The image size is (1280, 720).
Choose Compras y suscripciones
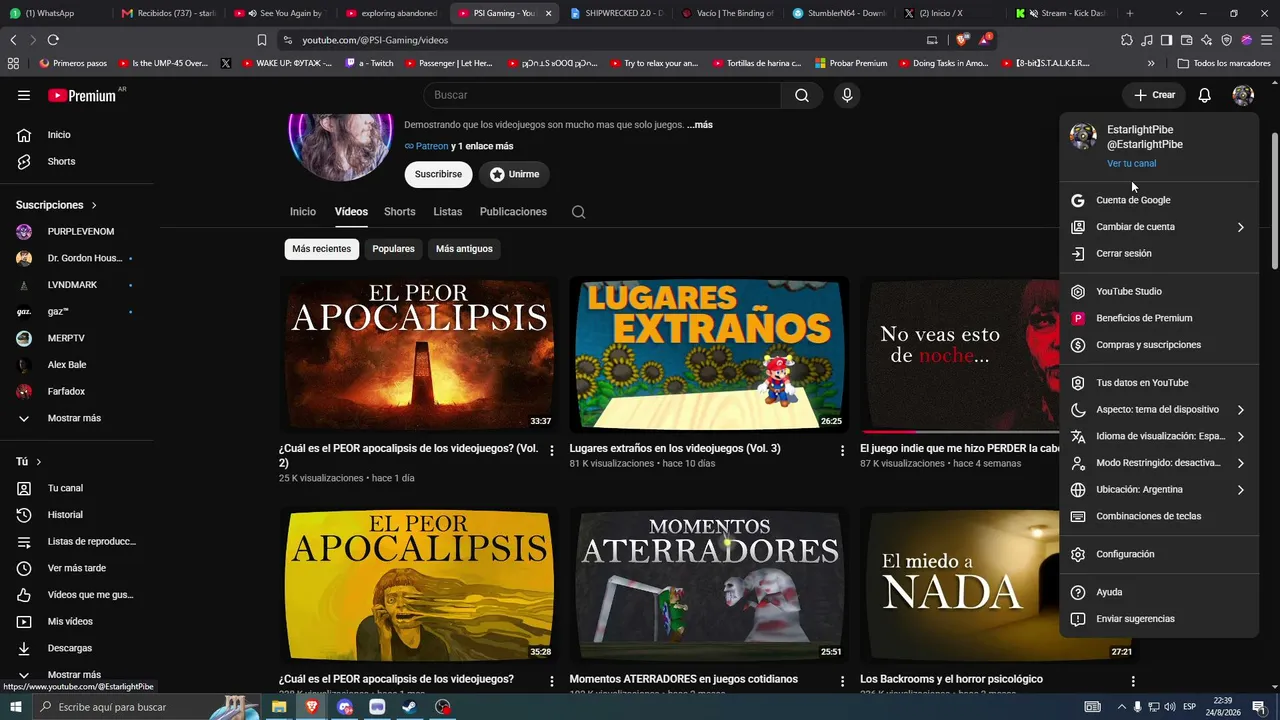click(x=1159, y=345)
